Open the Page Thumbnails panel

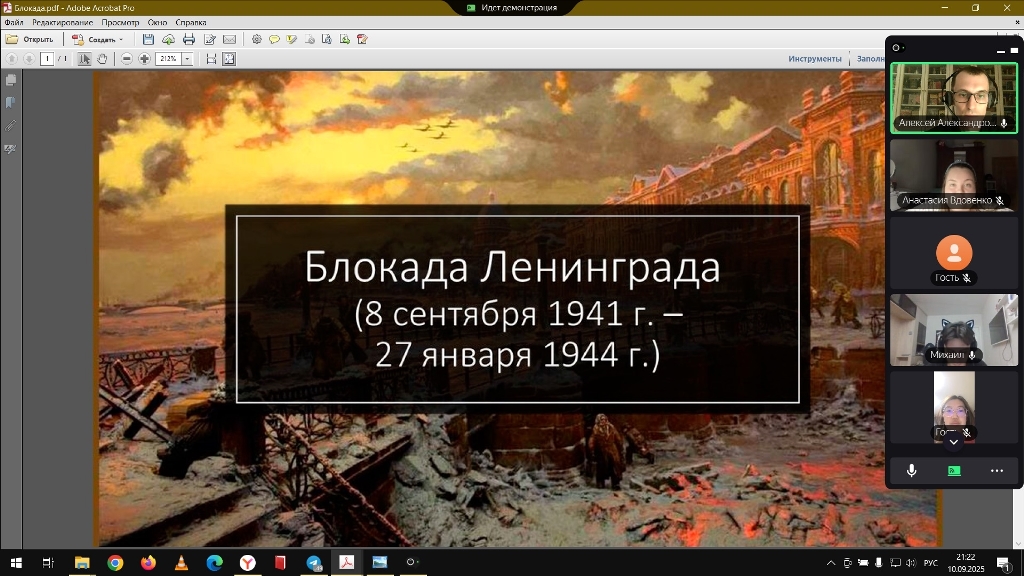click(x=11, y=80)
